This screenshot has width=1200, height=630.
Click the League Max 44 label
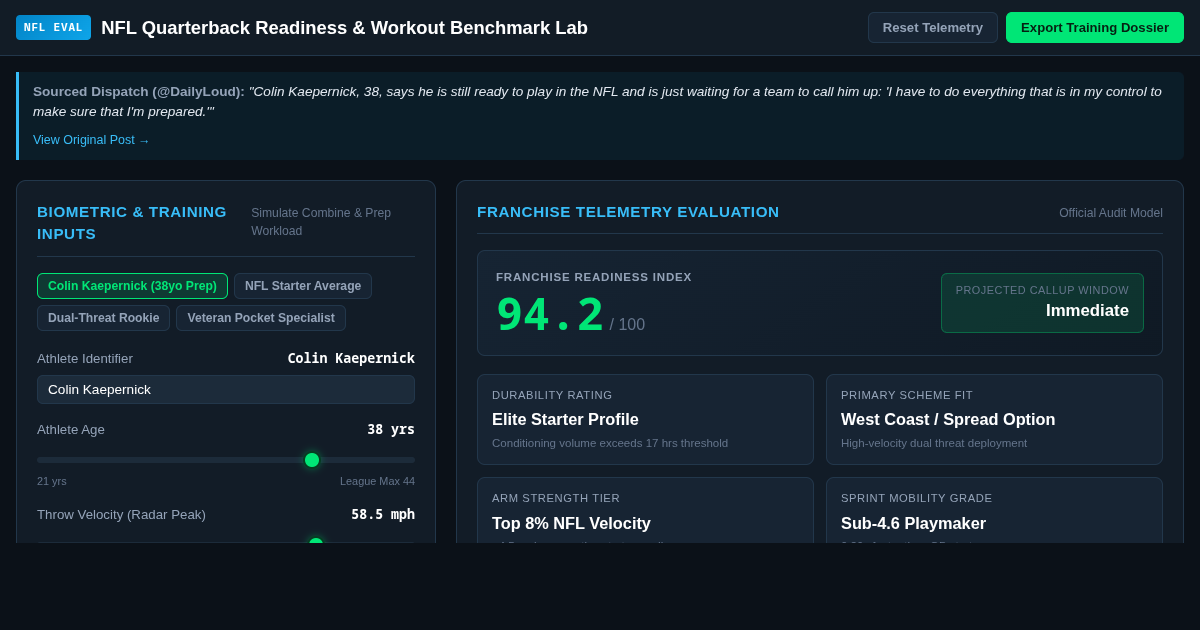[x=377, y=481]
